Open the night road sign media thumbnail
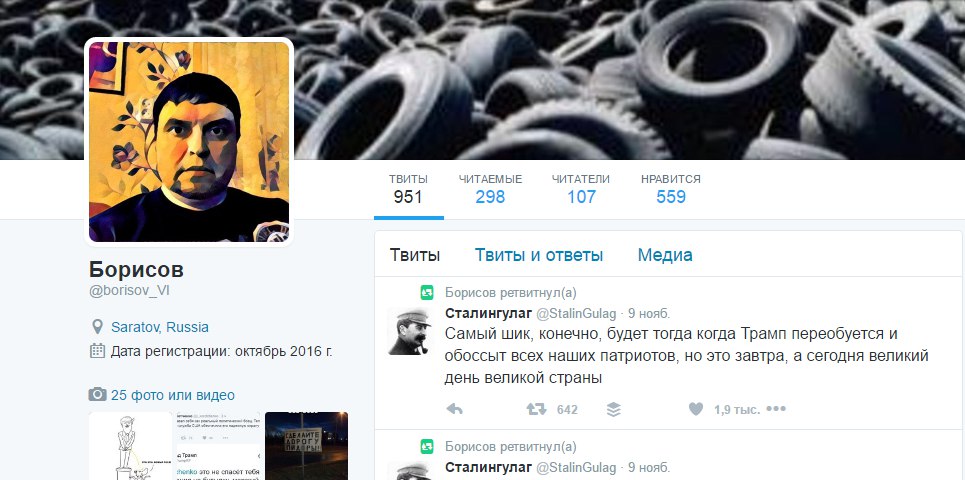Viewport: 965px width, 480px height. (x=306, y=446)
